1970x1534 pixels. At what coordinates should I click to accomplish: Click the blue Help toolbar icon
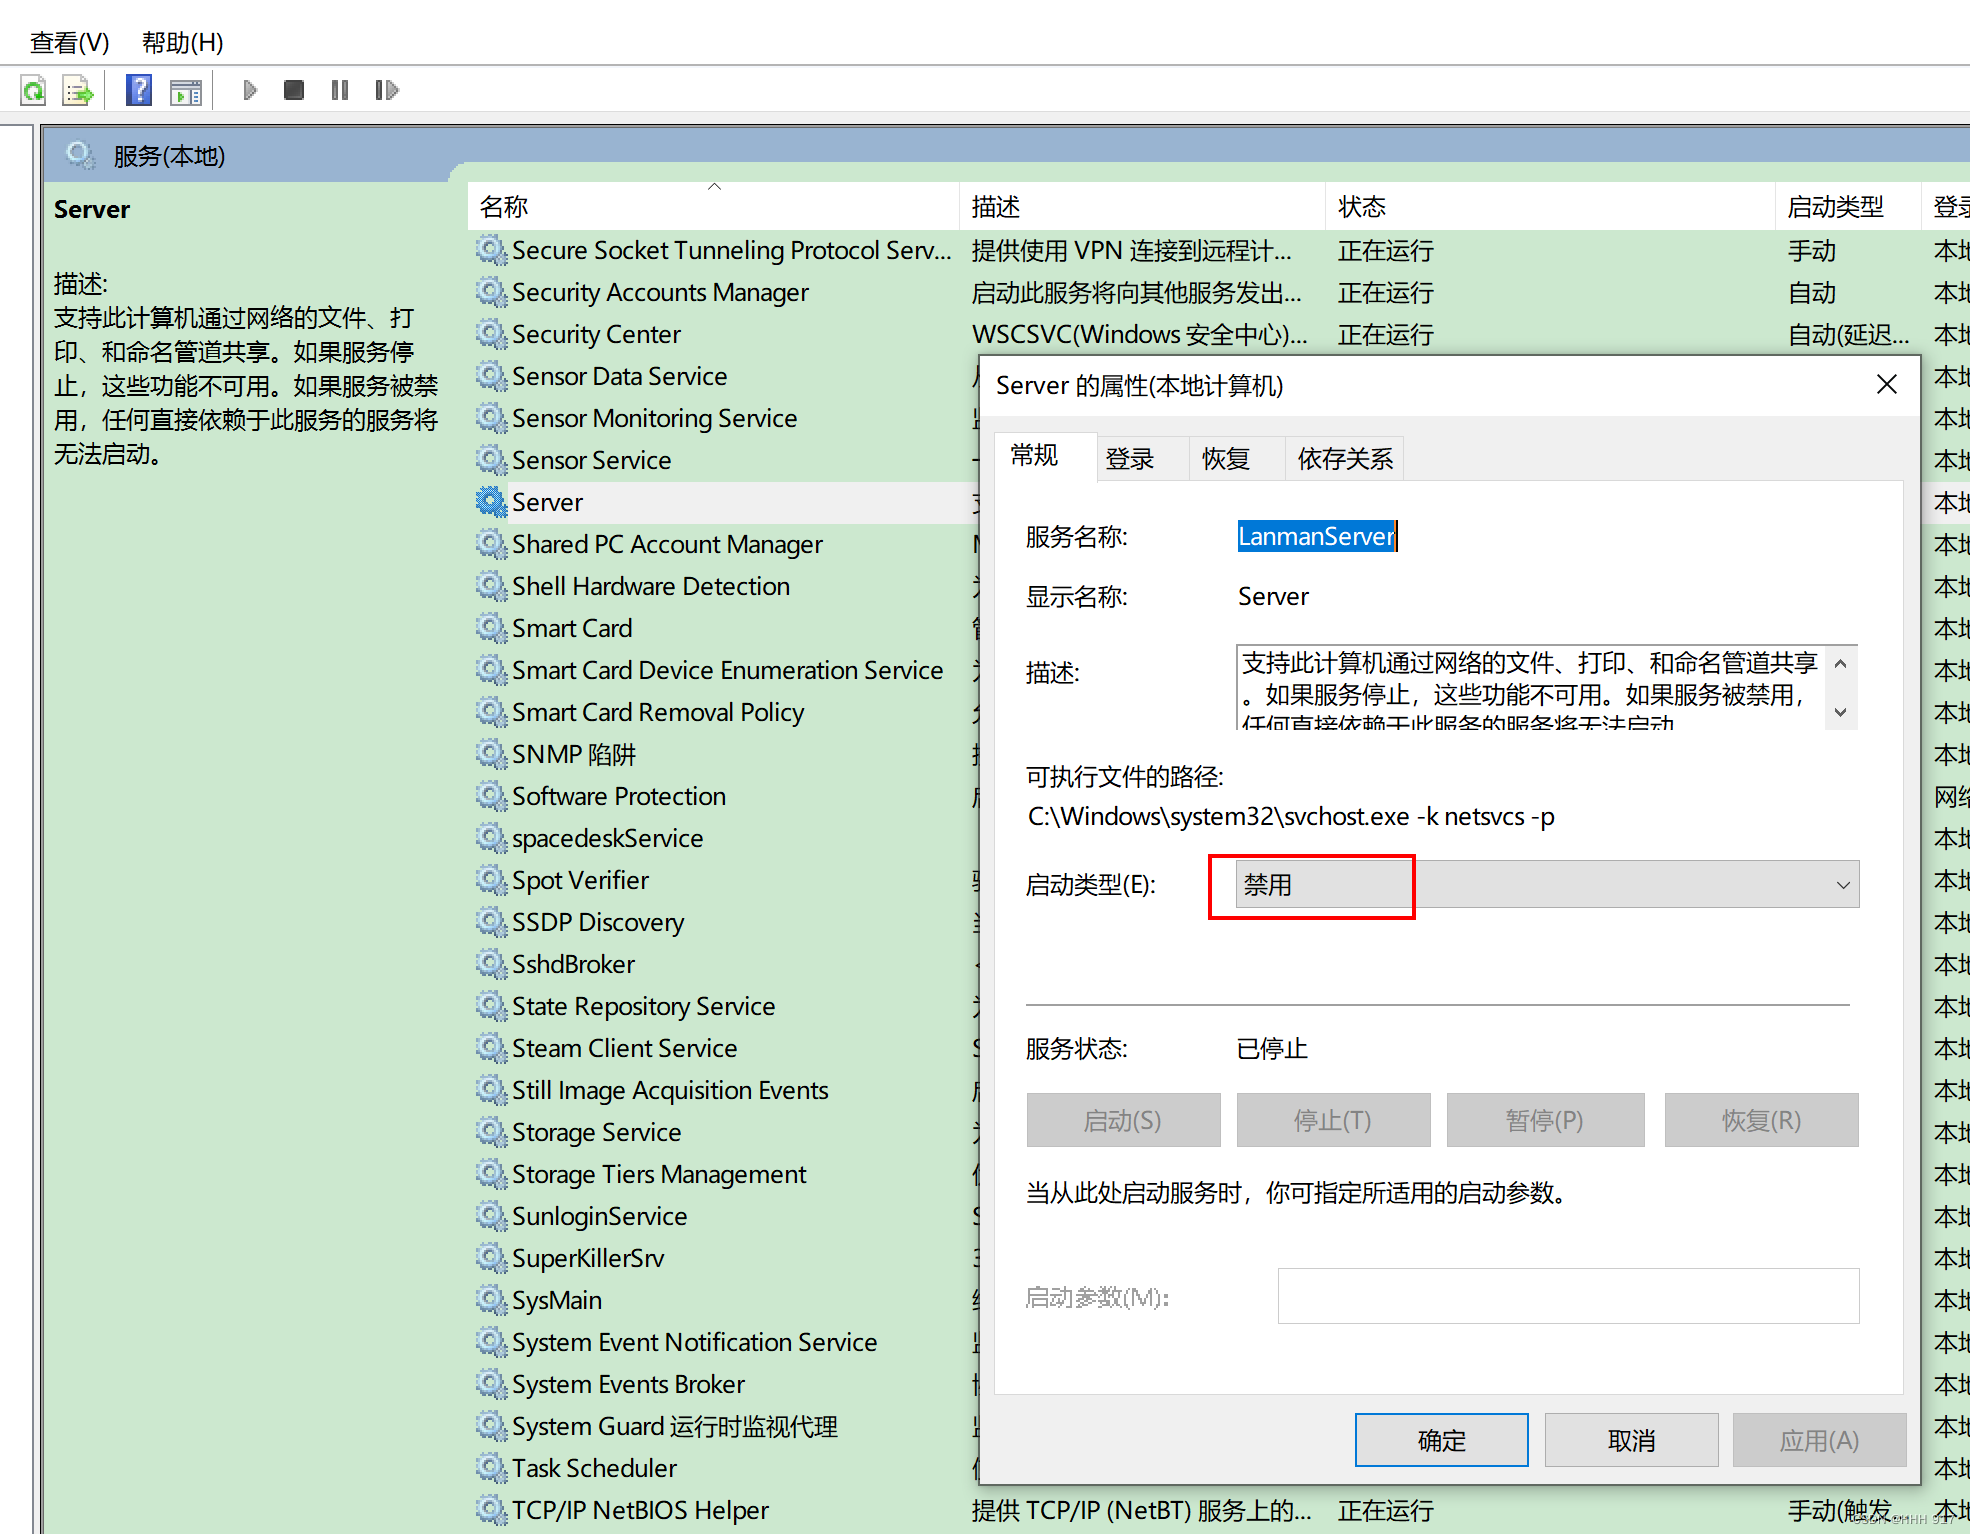point(139,91)
